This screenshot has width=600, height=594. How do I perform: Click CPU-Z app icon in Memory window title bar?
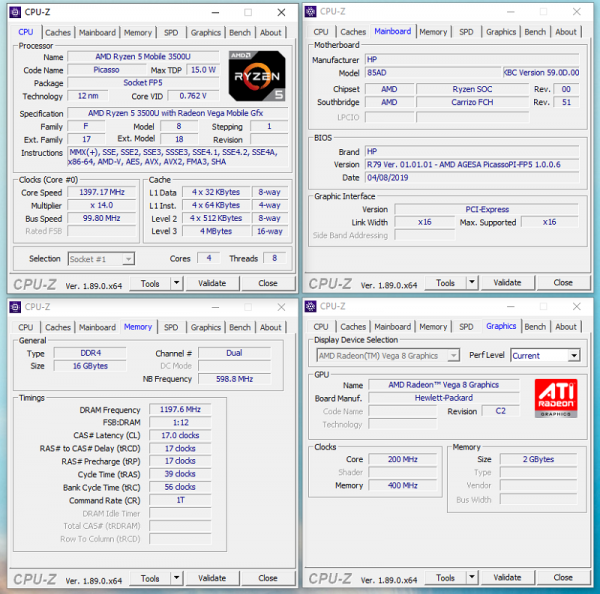pos(15,307)
